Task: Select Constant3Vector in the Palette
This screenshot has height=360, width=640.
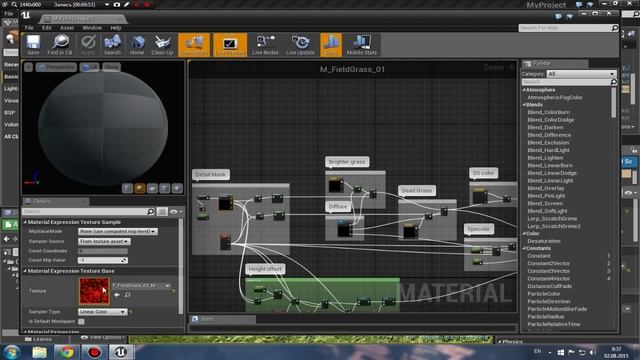Action: 549,271
